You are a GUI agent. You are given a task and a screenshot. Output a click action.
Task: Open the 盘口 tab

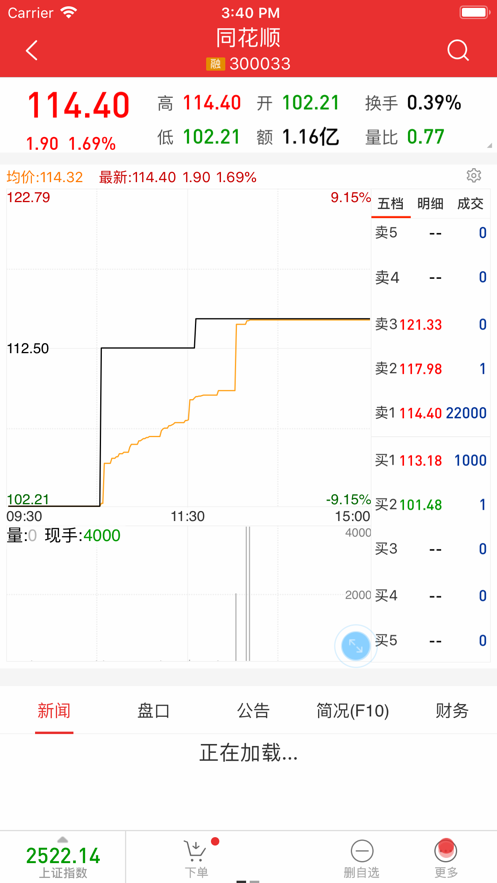click(154, 711)
